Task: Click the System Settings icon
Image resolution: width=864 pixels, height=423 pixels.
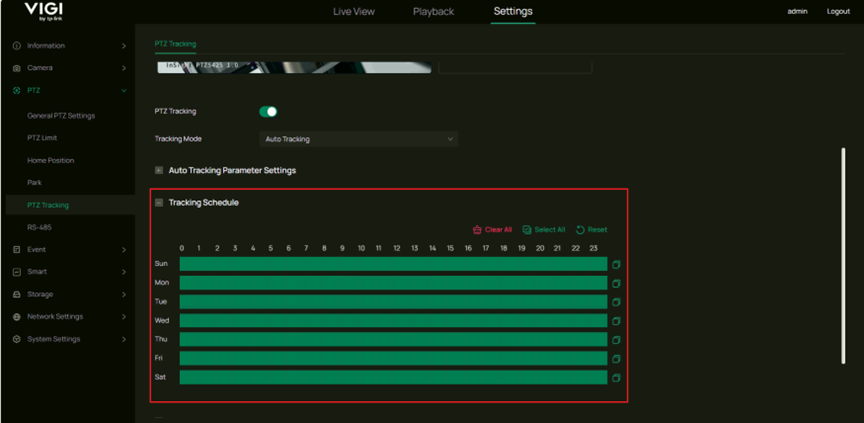Action: click(x=17, y=339)
